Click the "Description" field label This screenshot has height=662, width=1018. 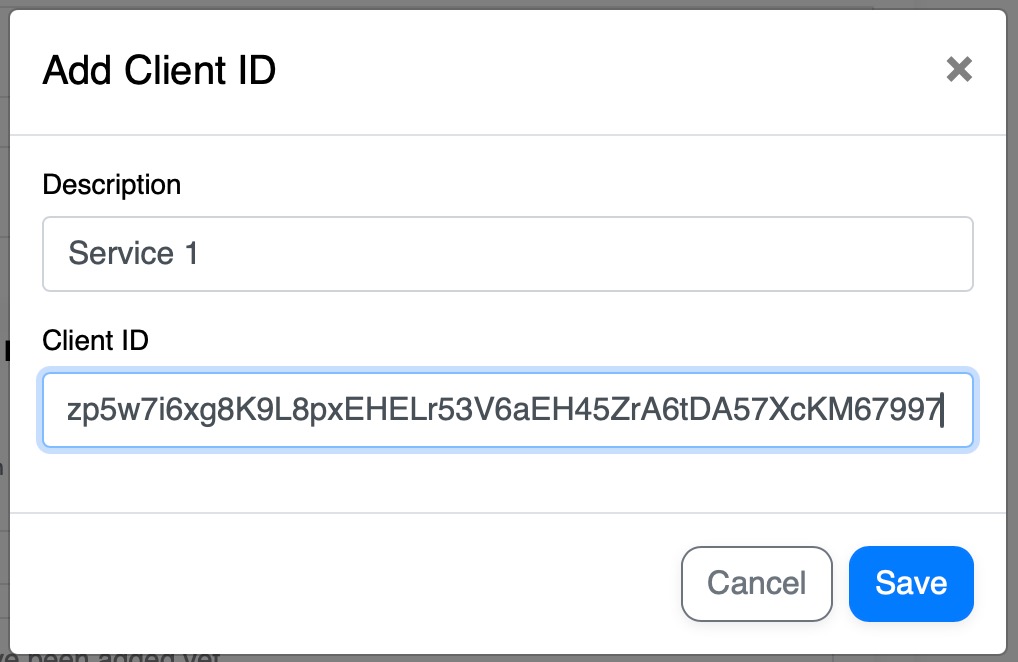[x=111, y=185]
